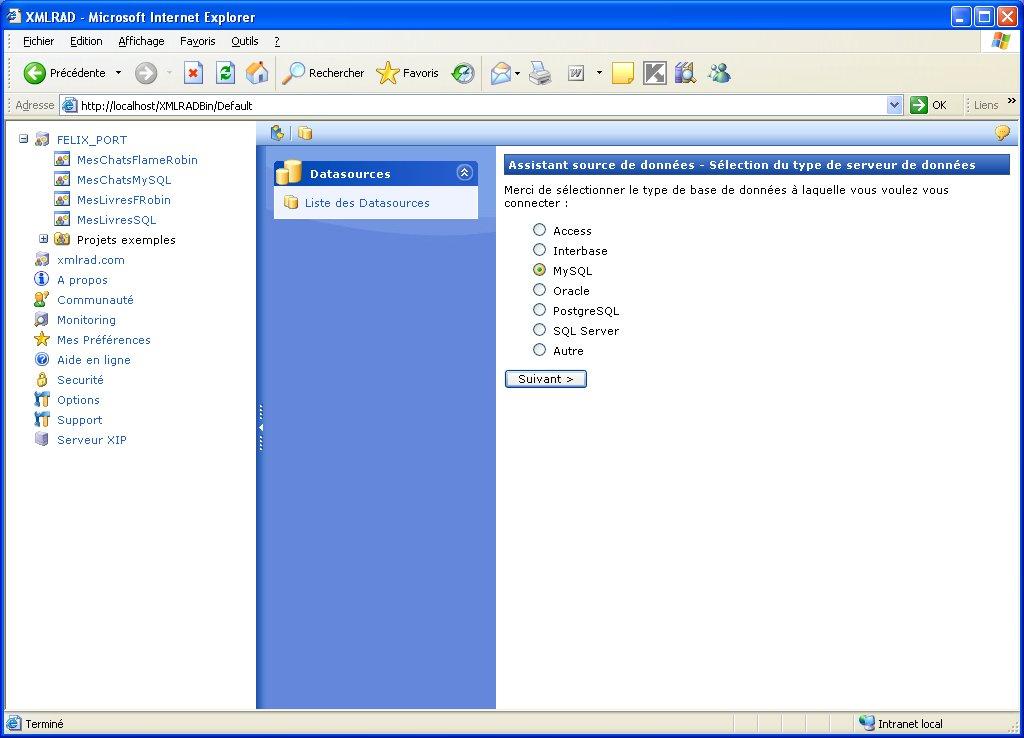This screenshot has width=1024, height=738.
Task: Click the Suivant > button
Action: click(x=545, y=379)
